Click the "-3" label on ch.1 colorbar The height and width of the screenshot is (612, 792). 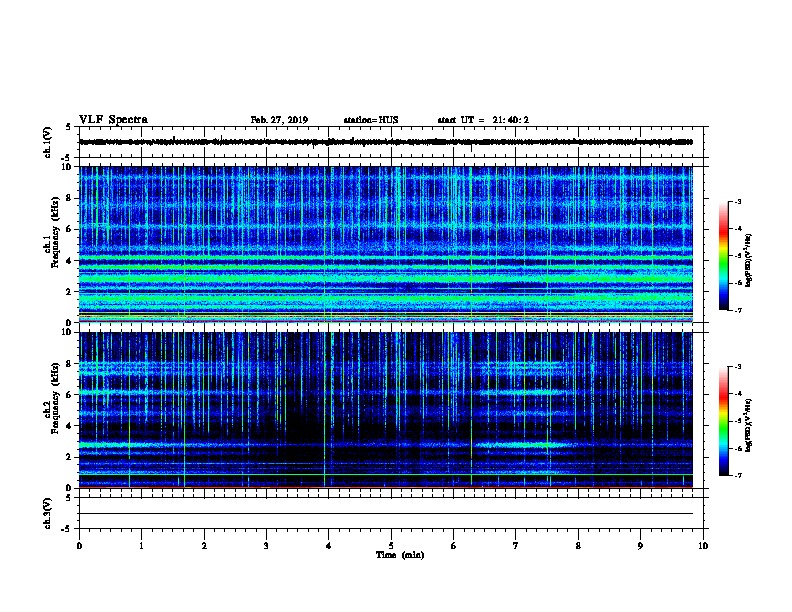coord(737,202)
